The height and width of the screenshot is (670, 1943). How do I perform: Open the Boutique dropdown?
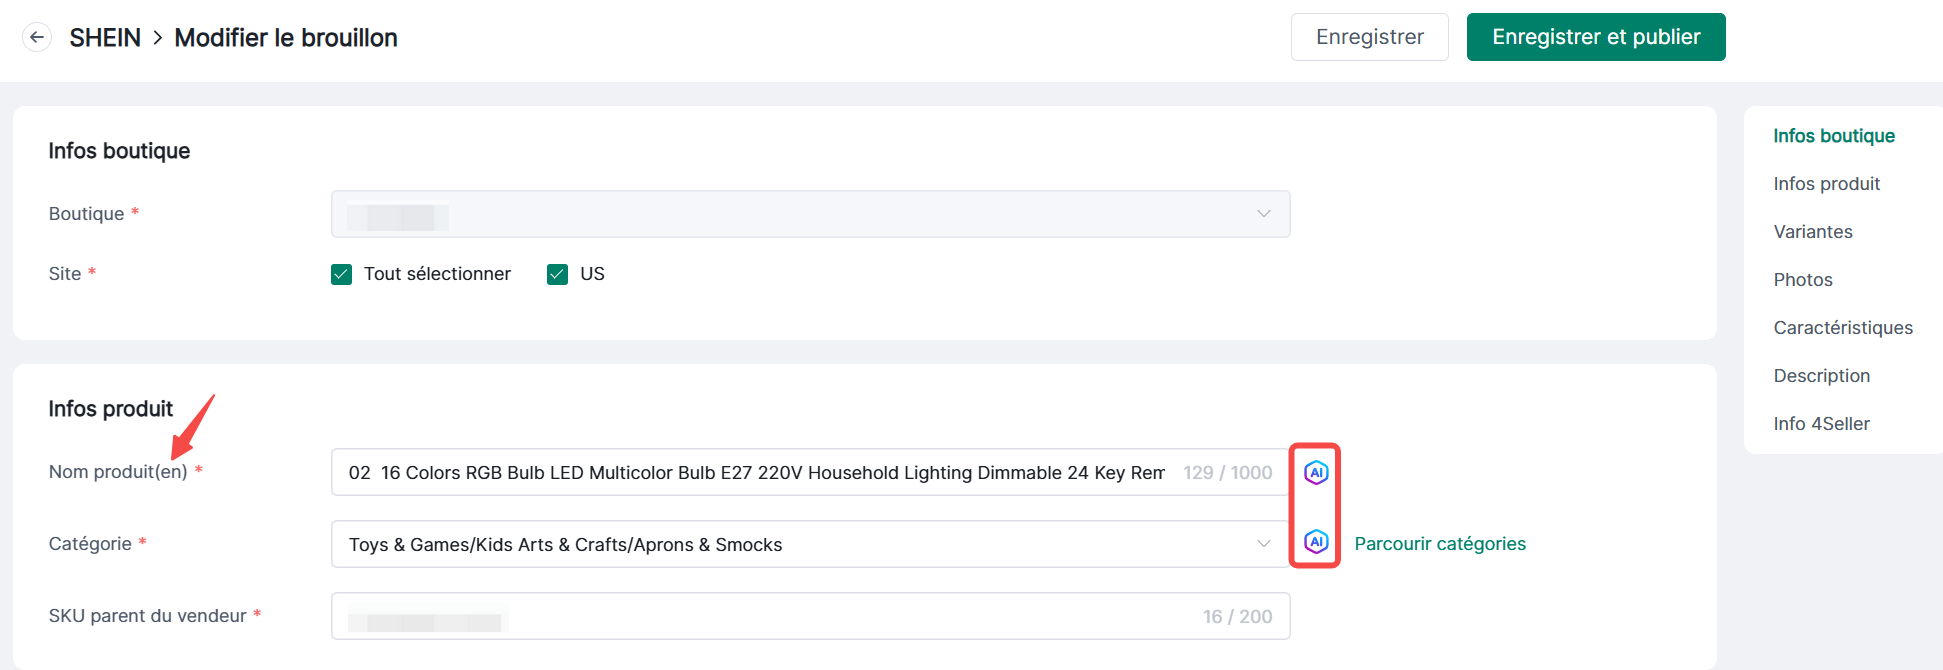(810, 214)
